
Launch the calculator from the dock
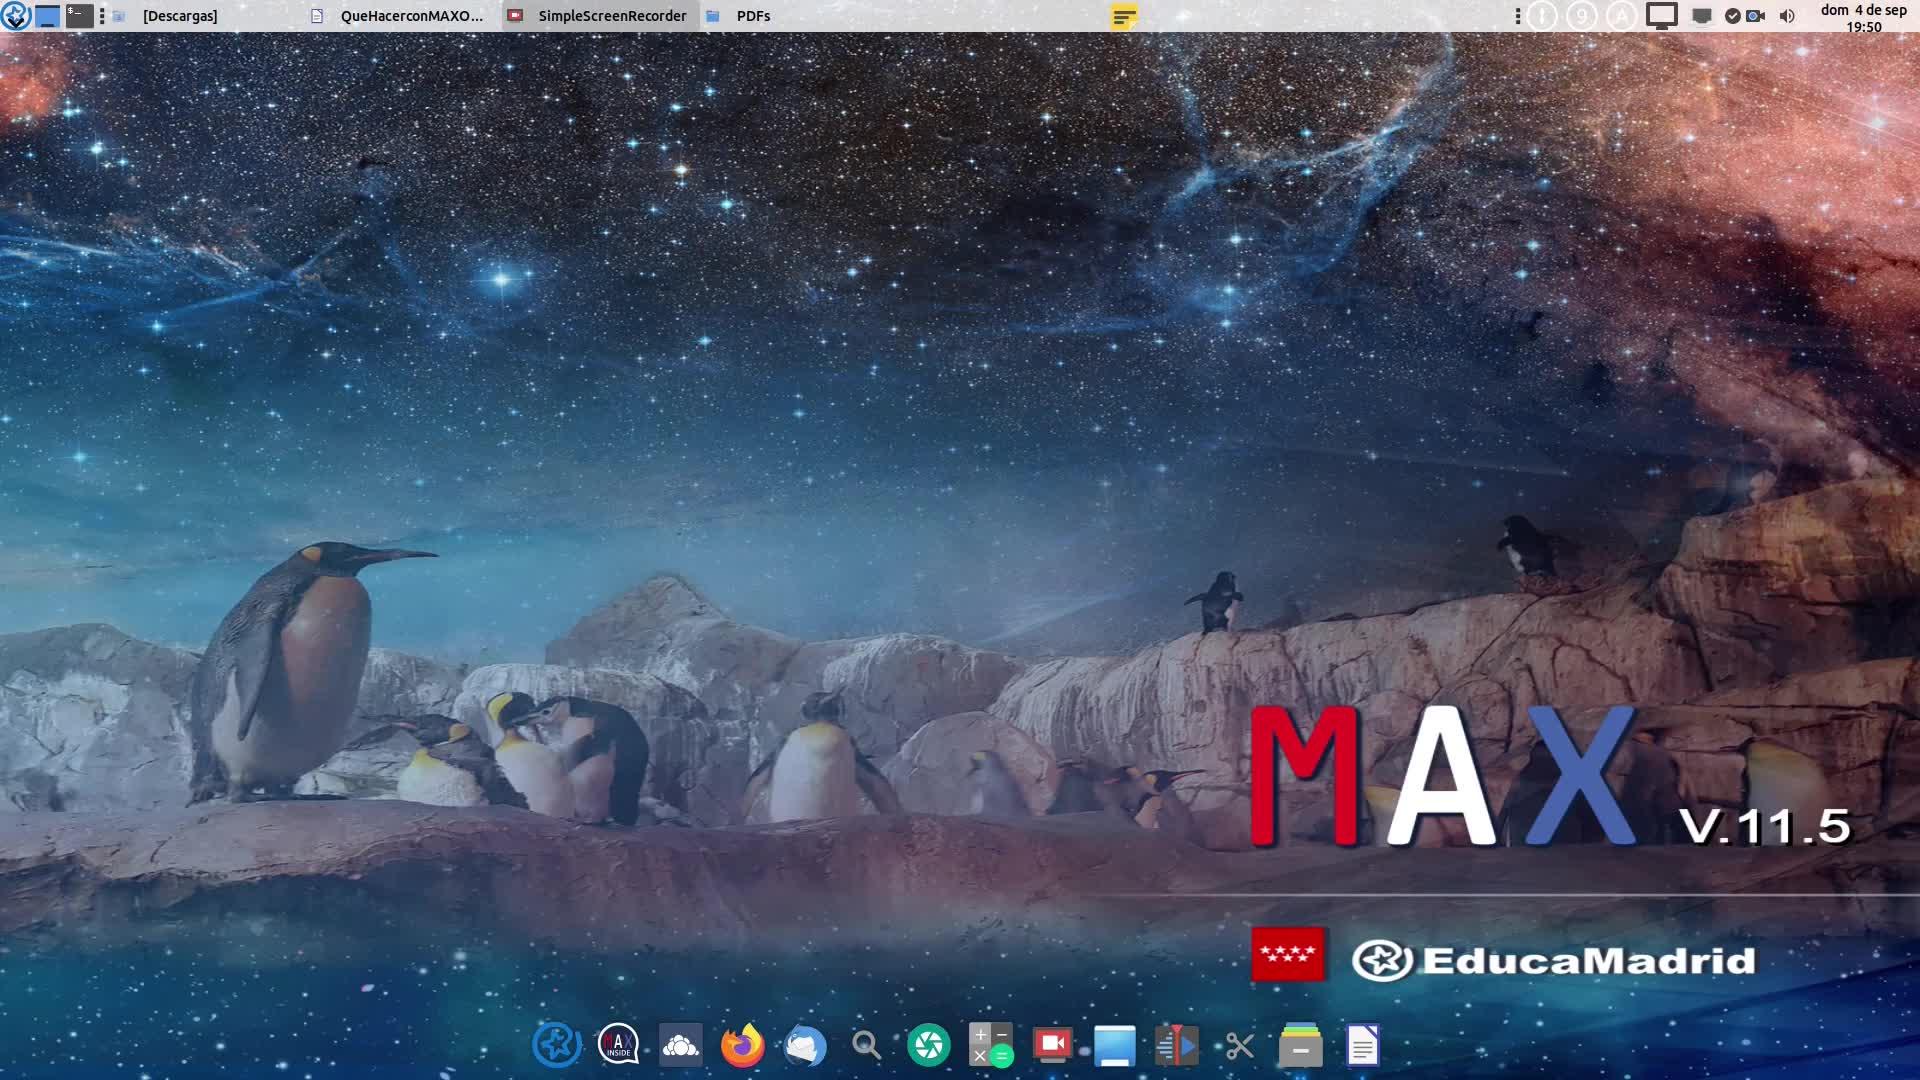tap(990, 1046)
